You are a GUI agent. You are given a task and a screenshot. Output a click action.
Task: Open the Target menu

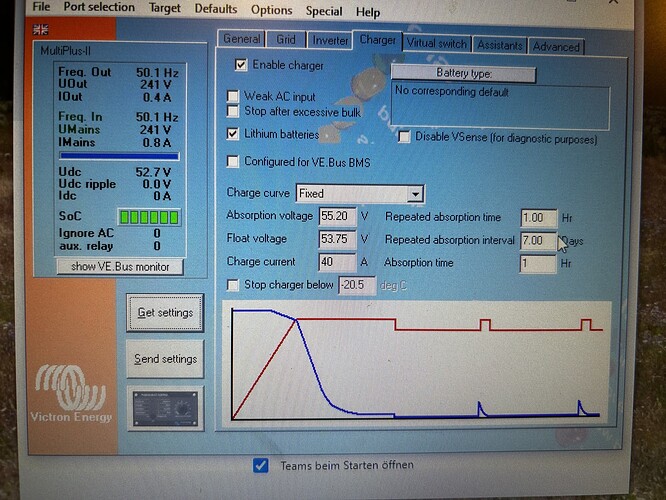pyautogui.click(x=164, y=8)
